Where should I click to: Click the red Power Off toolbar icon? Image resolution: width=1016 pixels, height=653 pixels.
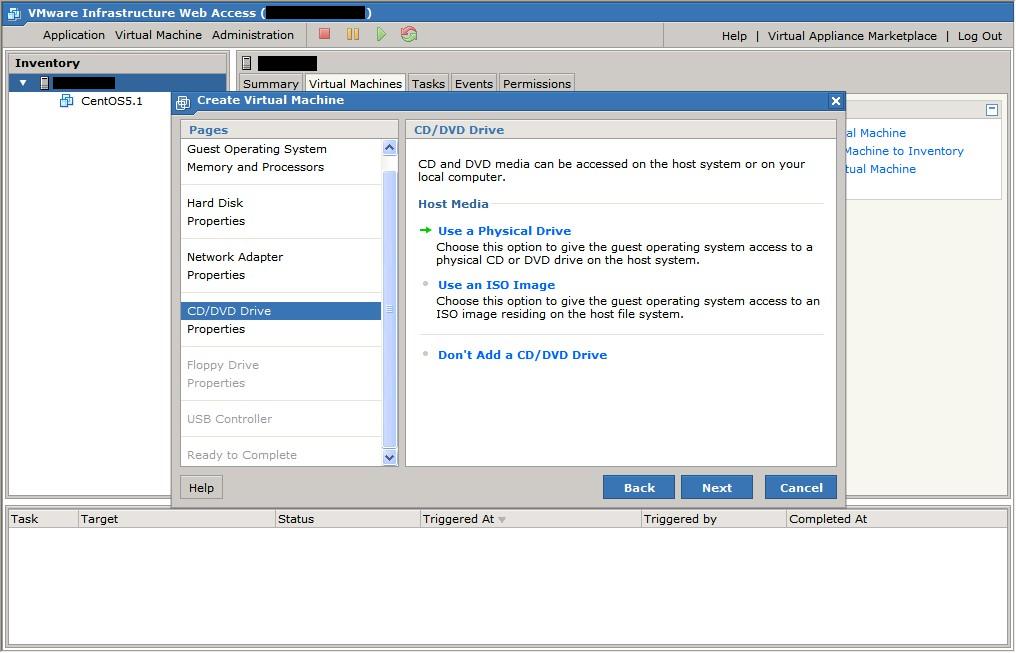click(325, 34)
